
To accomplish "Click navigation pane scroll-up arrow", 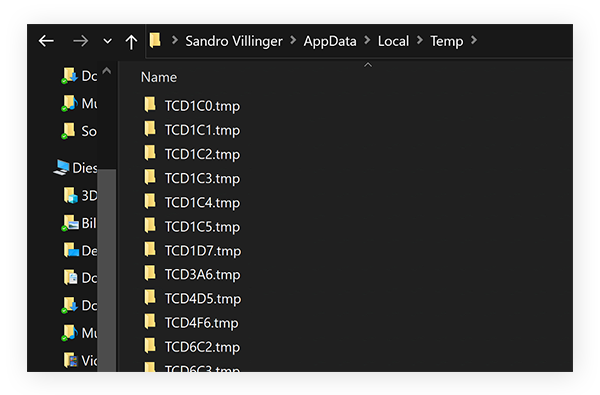I will pyautogui.click(x=107, y=71).
